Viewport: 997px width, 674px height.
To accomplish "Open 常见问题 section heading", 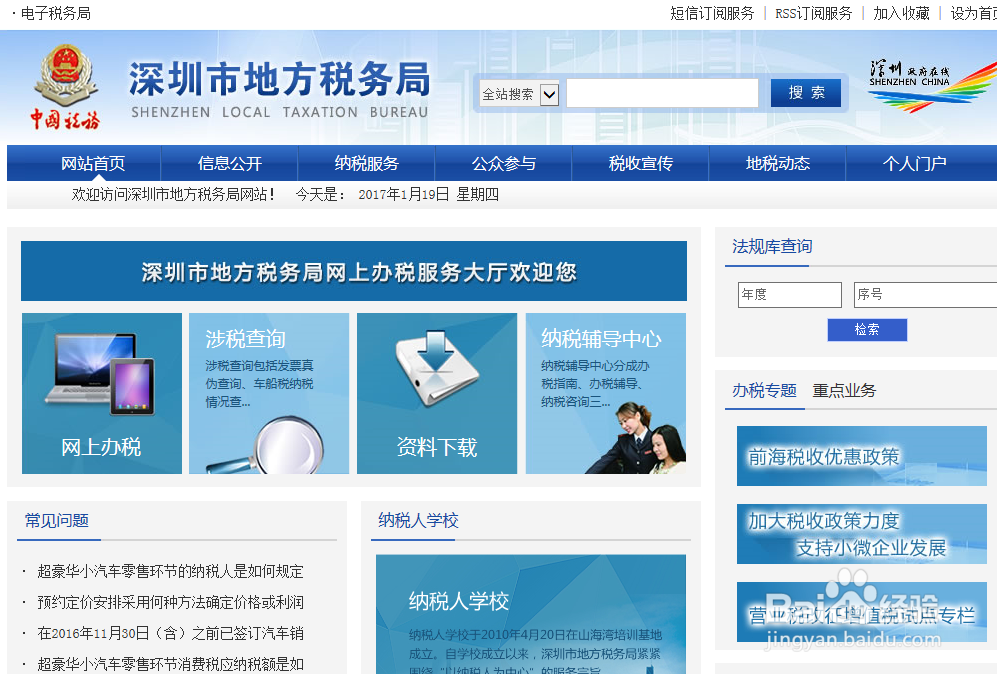I will 57,521.
